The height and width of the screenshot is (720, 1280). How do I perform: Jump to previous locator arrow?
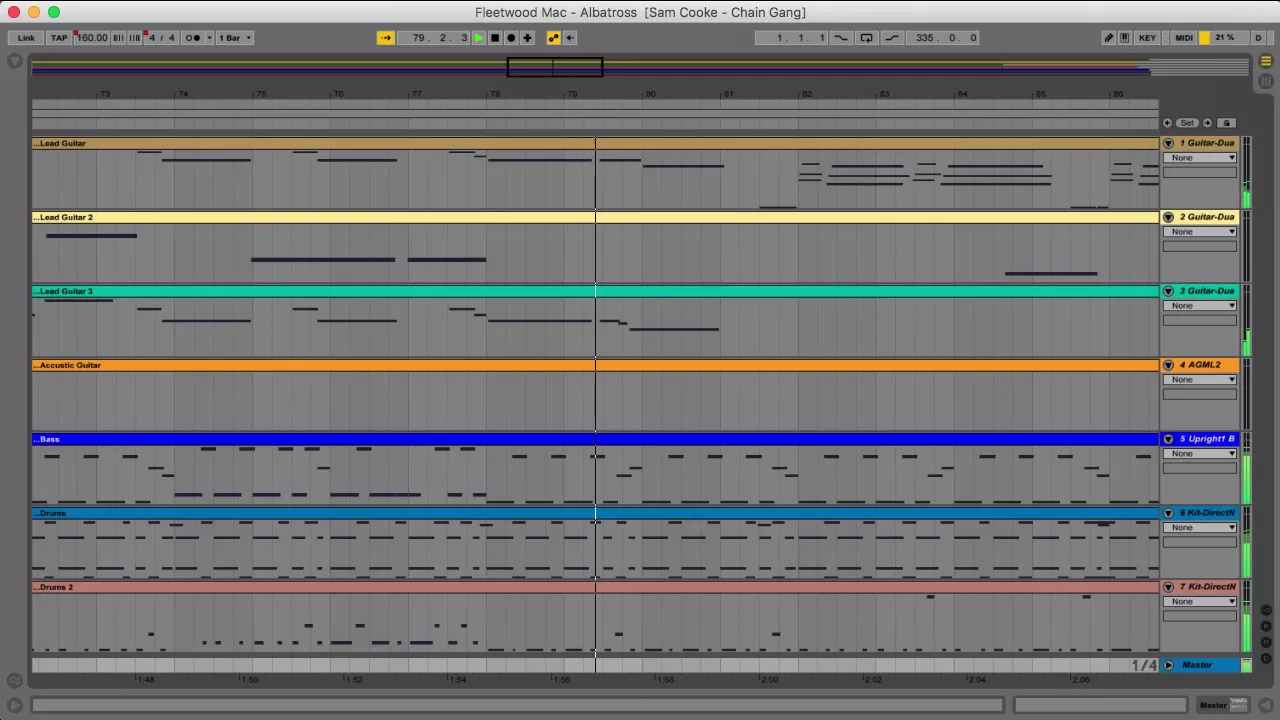pos(1167,123)
